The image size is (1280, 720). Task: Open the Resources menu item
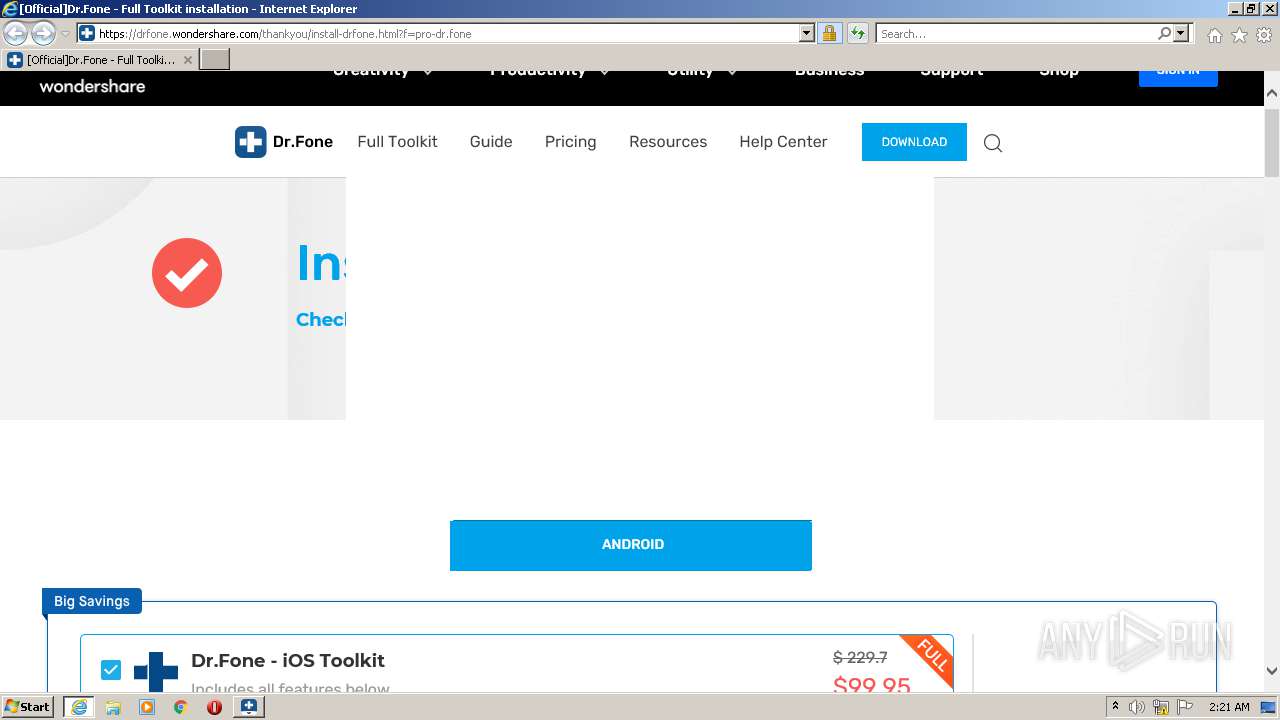tap(668, 142)
